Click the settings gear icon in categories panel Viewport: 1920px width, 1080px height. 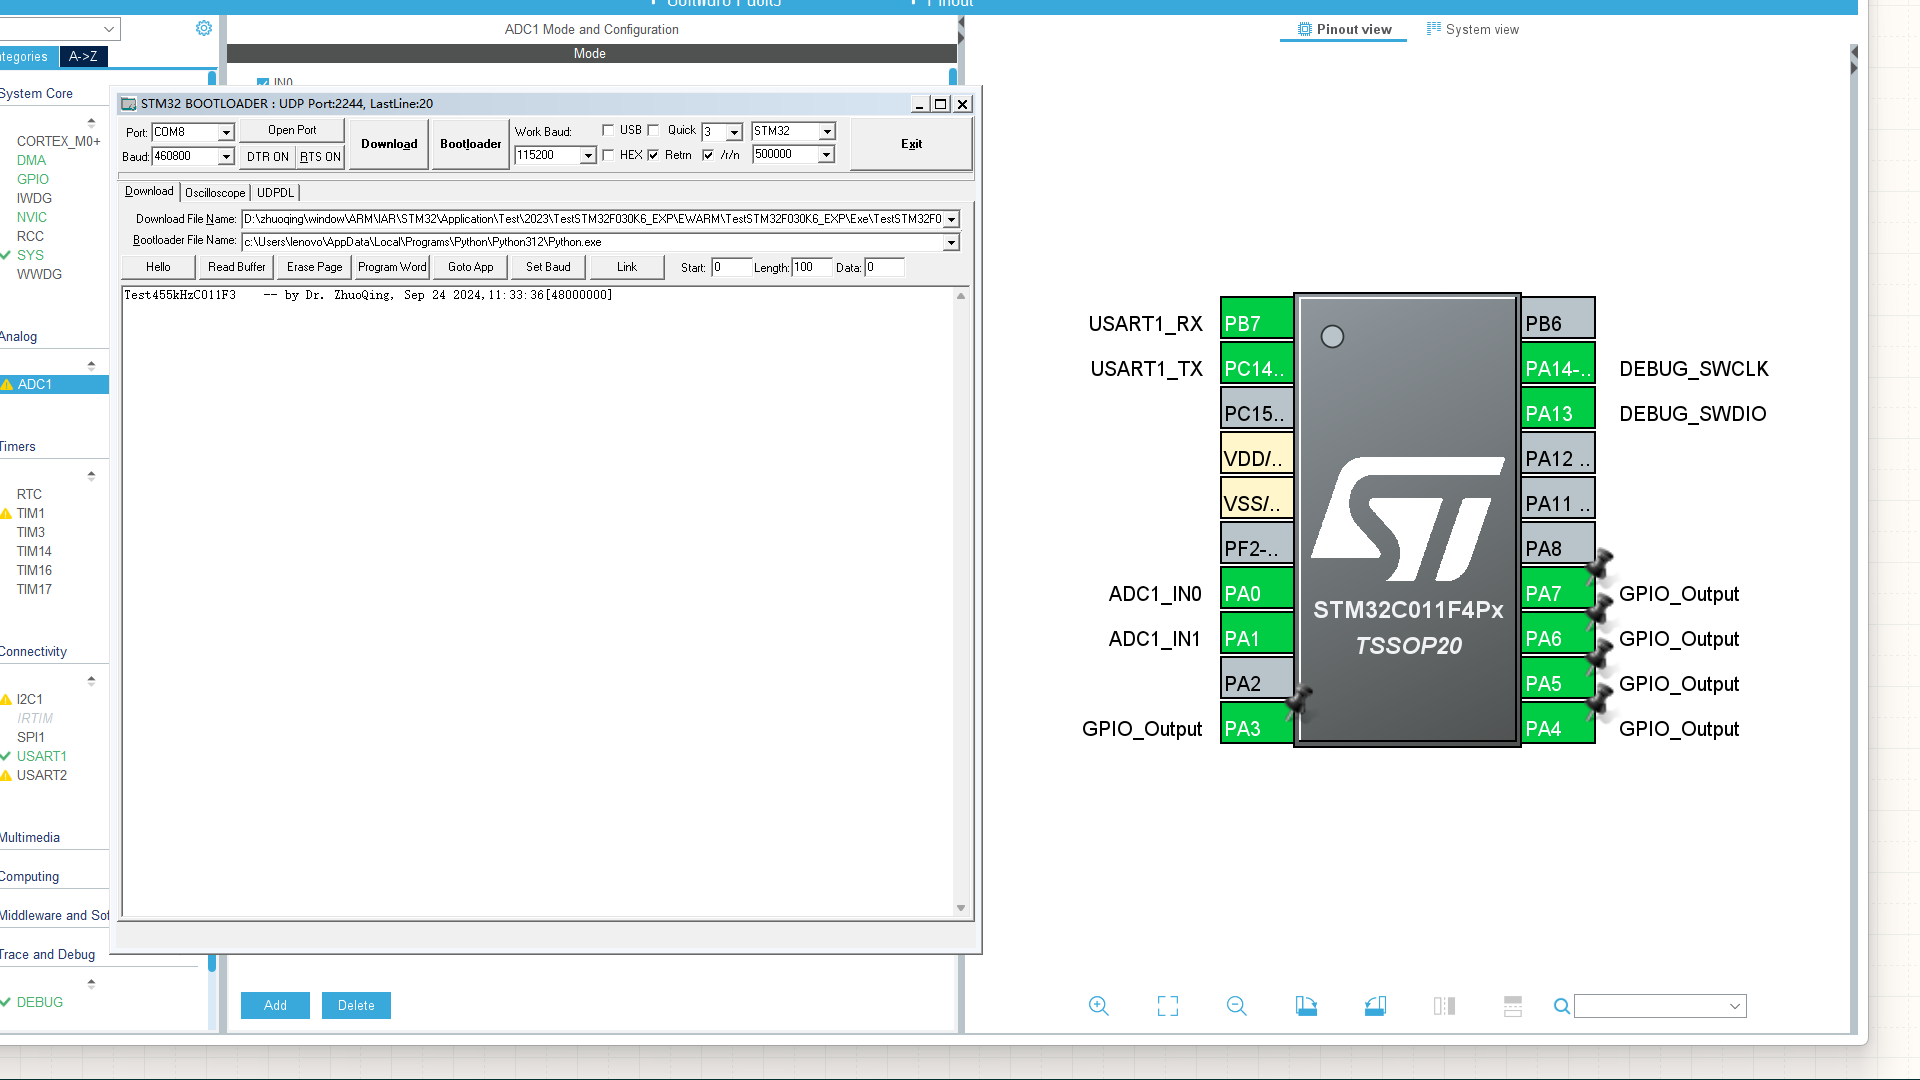pos(204,28)
